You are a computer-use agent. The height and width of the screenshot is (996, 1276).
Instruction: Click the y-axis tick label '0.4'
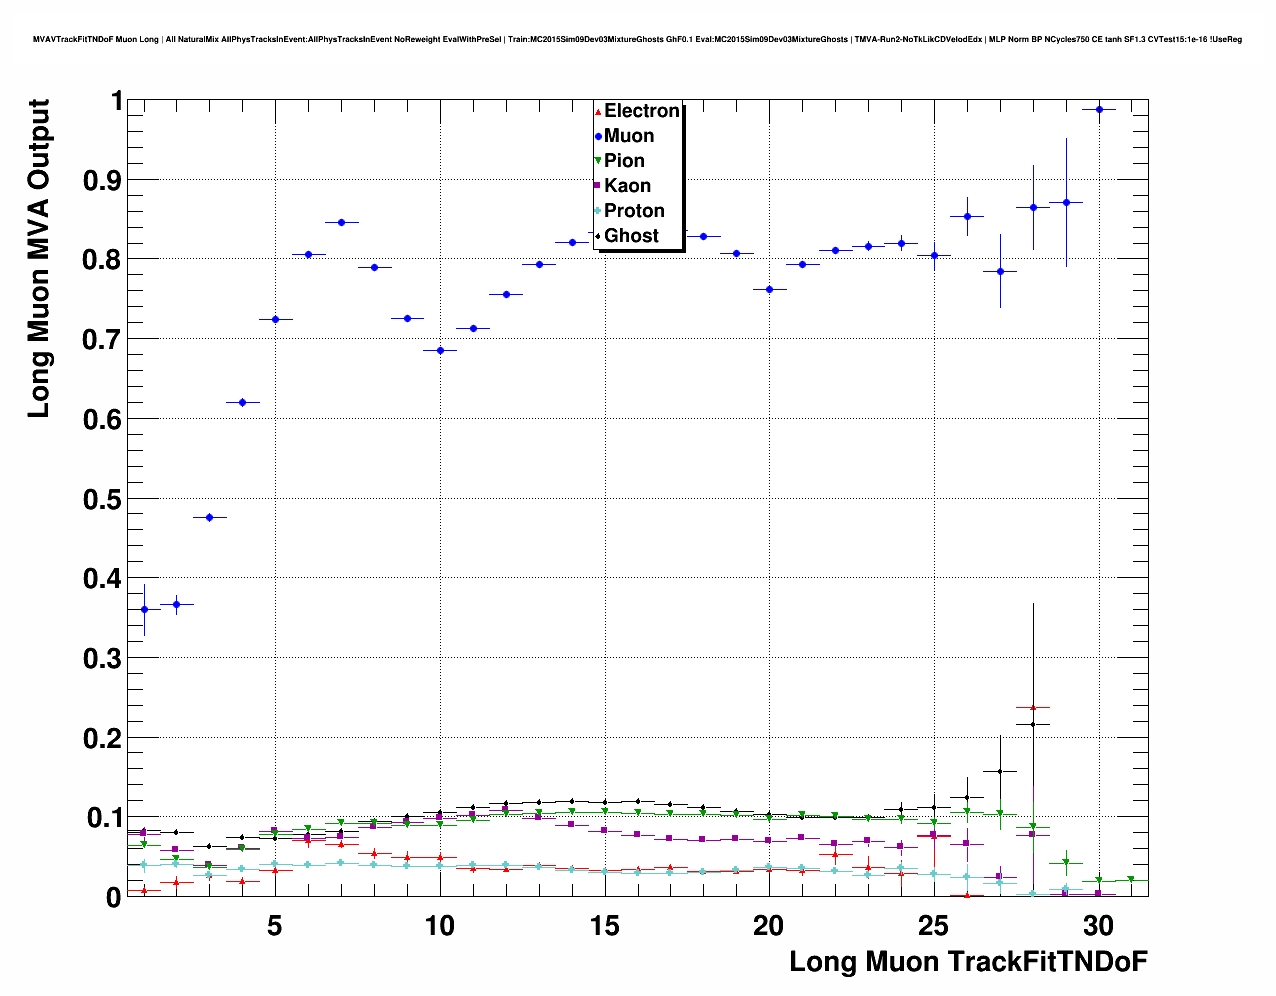coord(102,579)
